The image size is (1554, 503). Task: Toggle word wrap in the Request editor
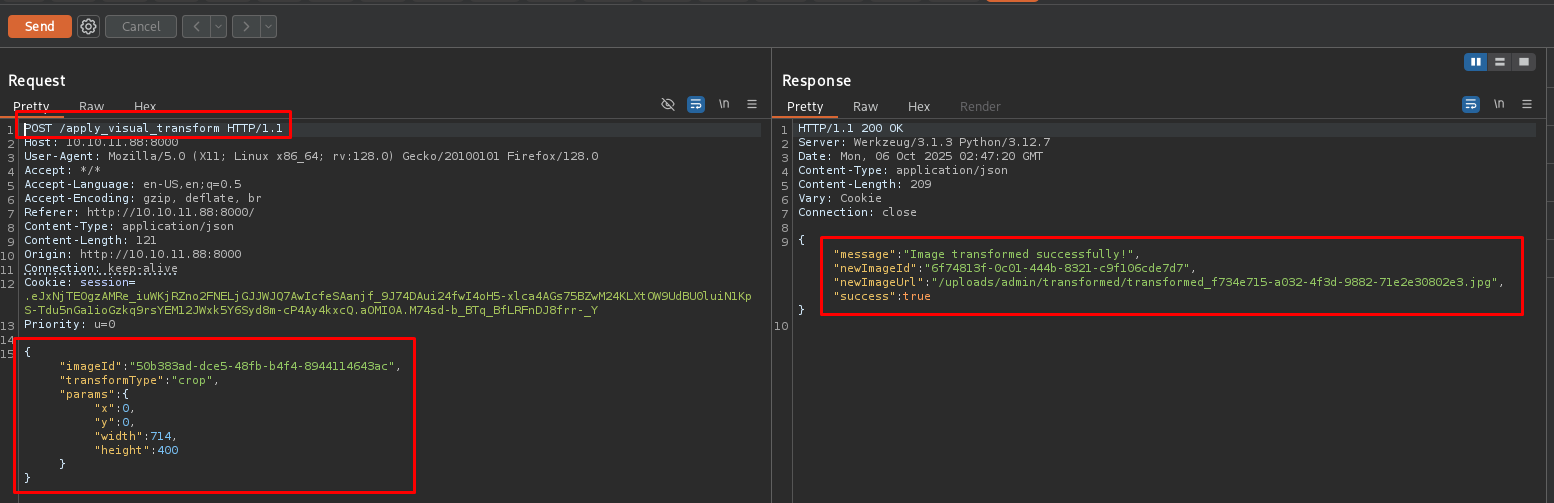pos(696,104)
